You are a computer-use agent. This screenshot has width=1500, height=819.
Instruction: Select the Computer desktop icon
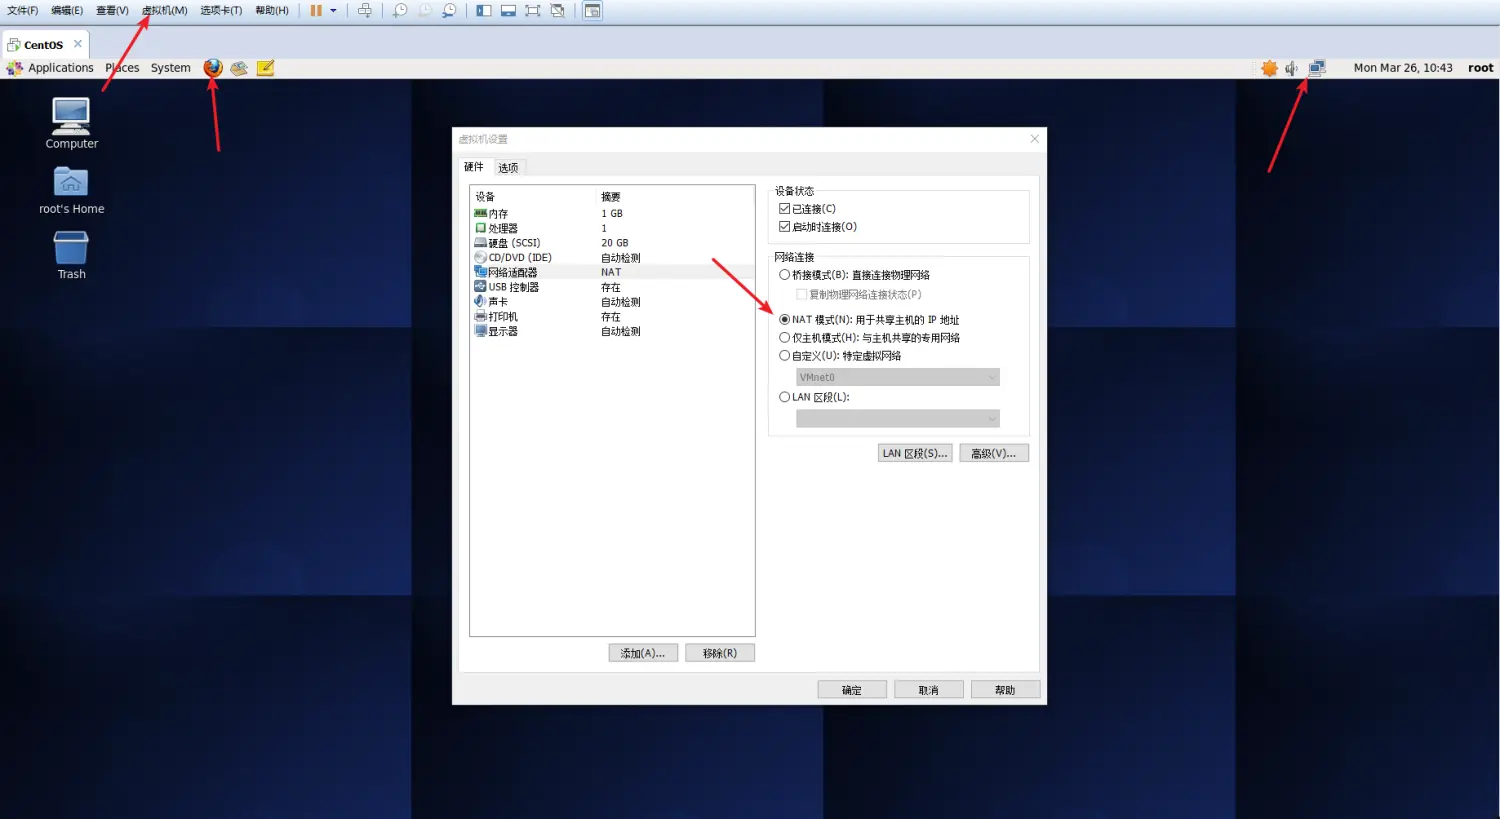coord(71,123)
